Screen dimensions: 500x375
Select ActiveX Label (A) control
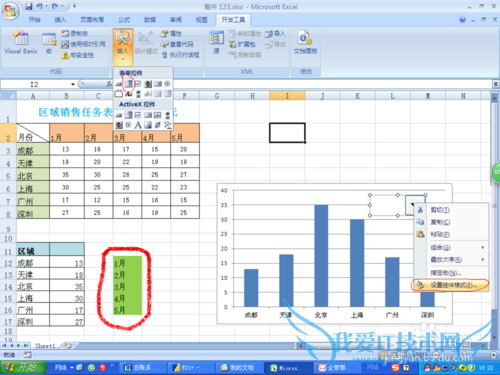(x=138, y=125)
